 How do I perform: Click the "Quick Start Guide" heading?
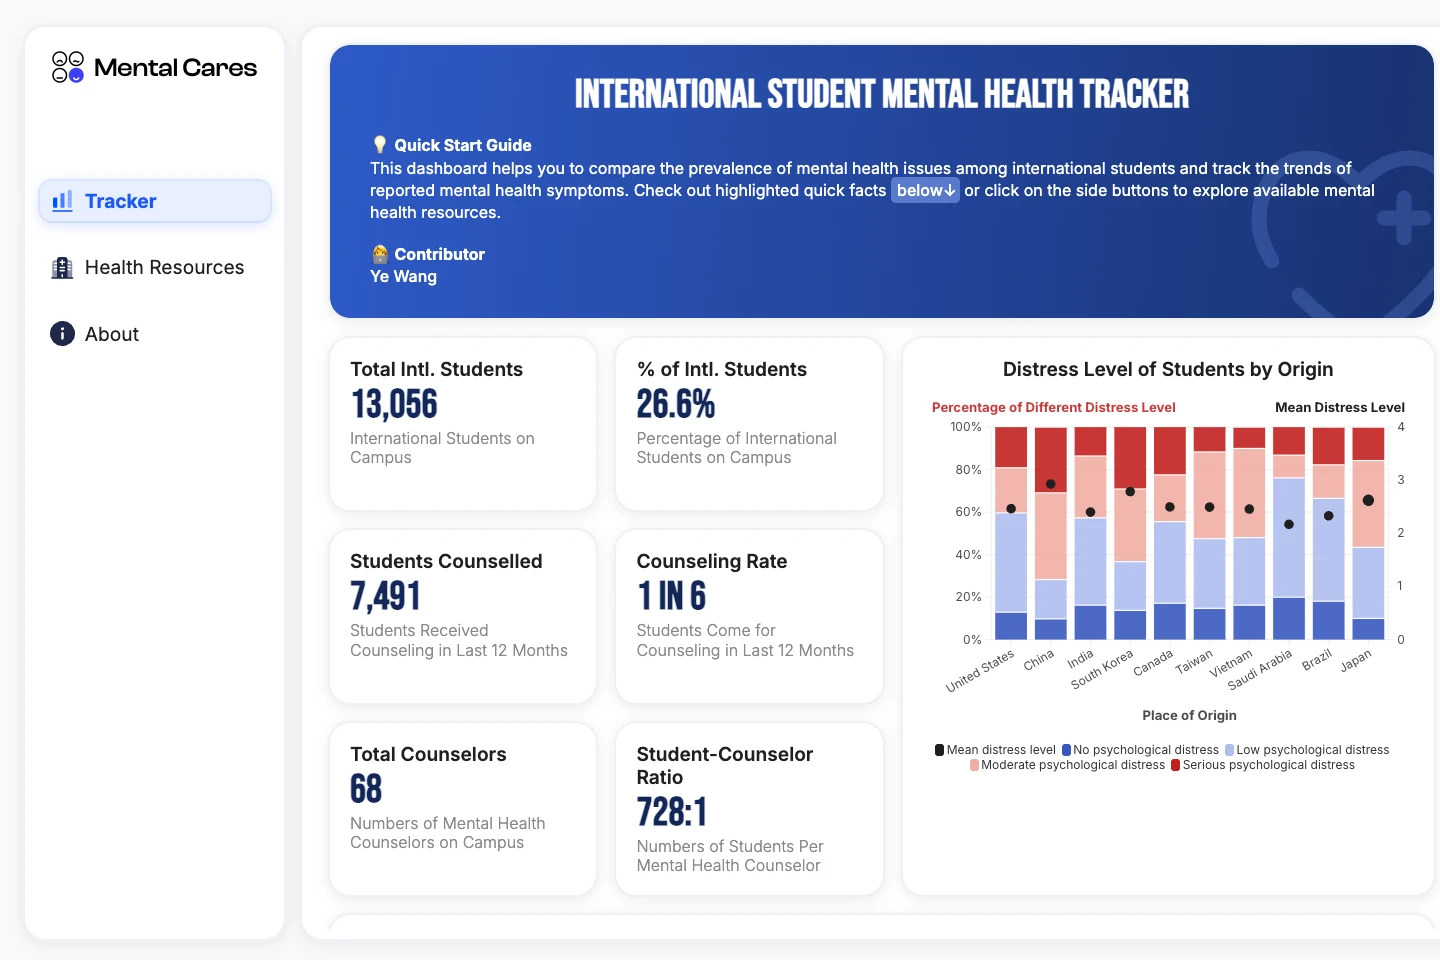[463, 145]
